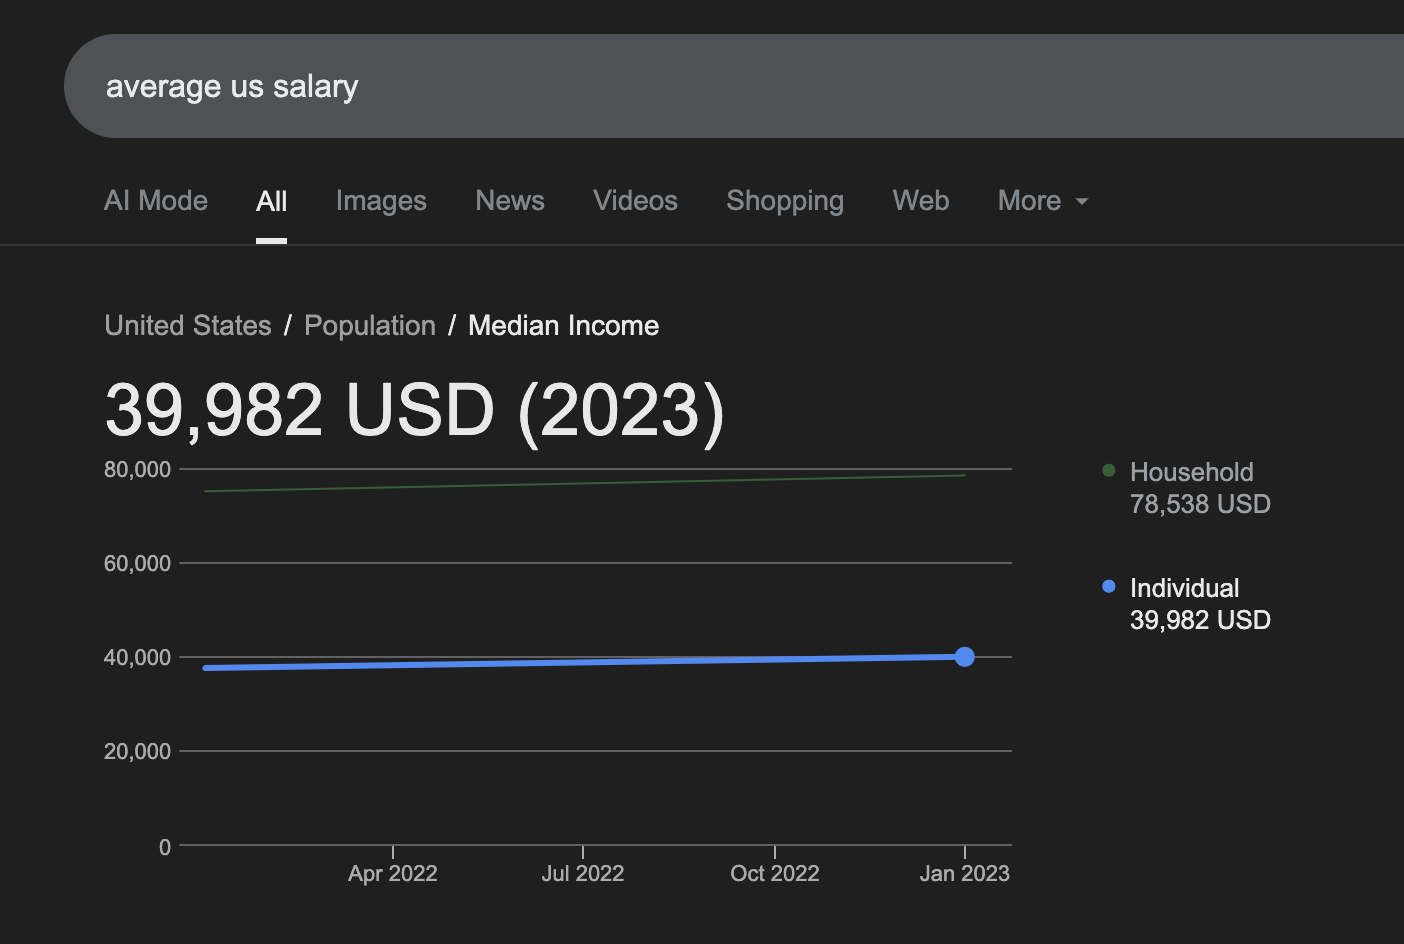Click the '80,000' y-axis label
1404x944 pixels.
[137, 470]
